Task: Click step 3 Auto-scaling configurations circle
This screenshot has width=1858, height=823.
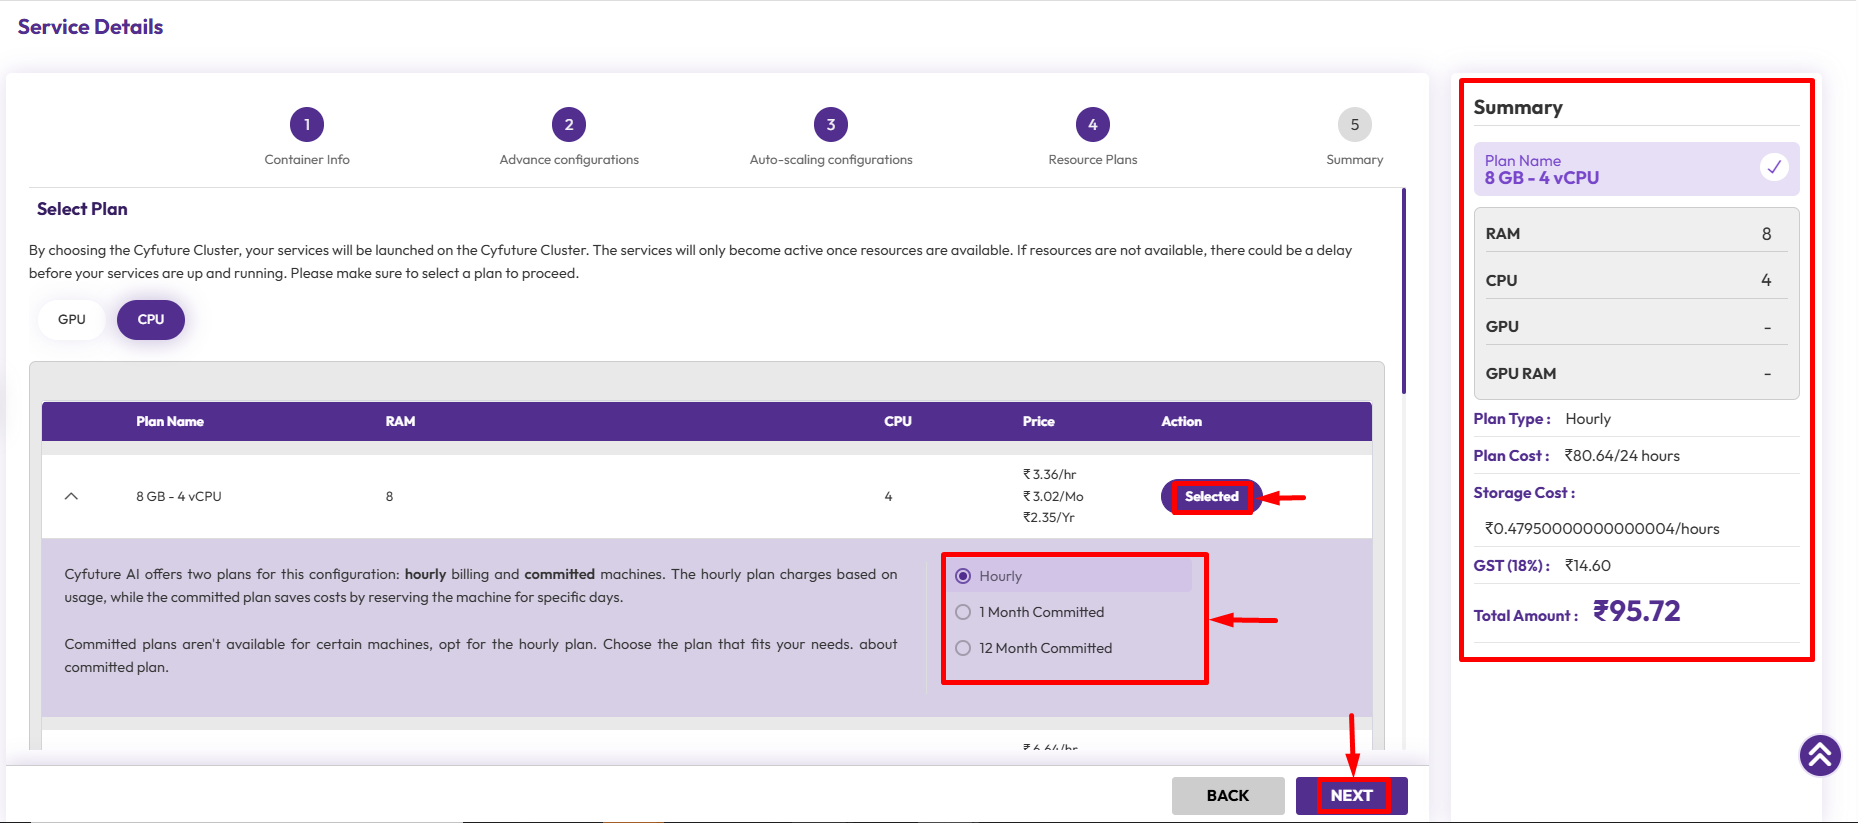Action: (831, 125)
